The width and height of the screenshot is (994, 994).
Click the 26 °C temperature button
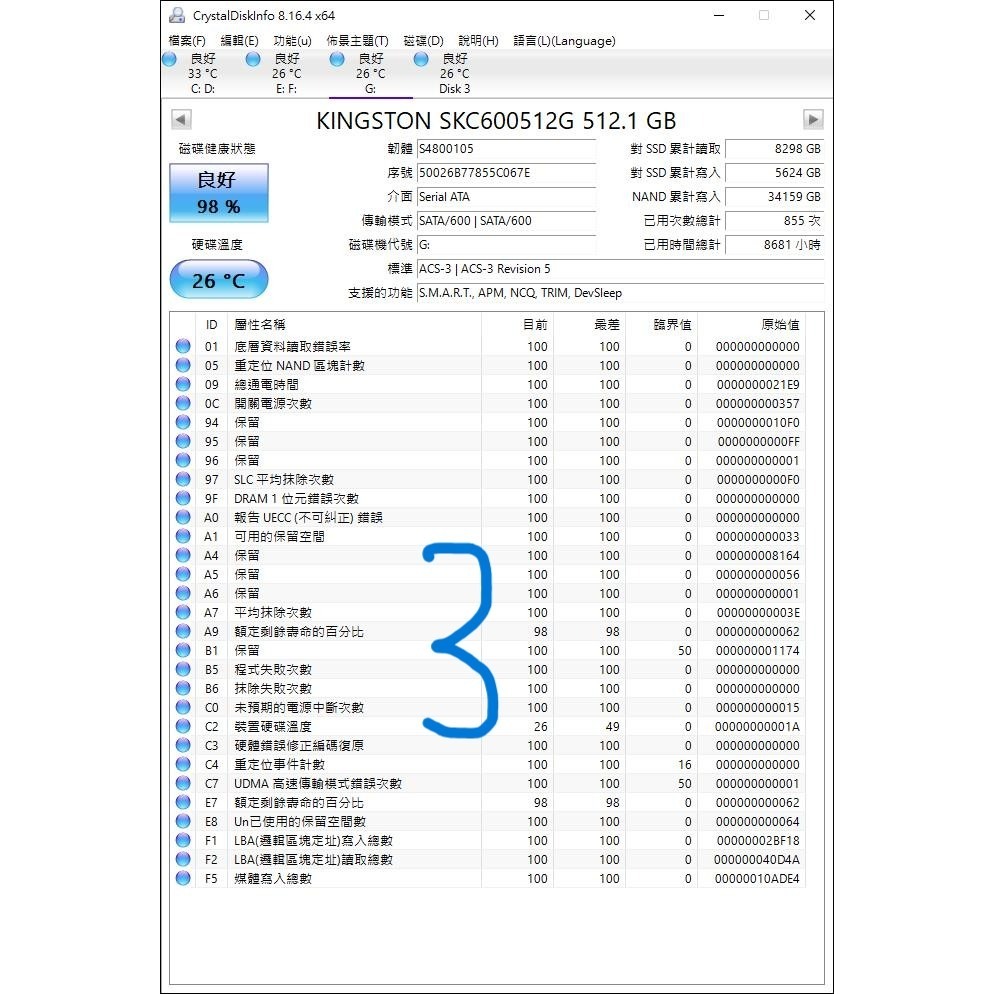[x=219, y=280]
